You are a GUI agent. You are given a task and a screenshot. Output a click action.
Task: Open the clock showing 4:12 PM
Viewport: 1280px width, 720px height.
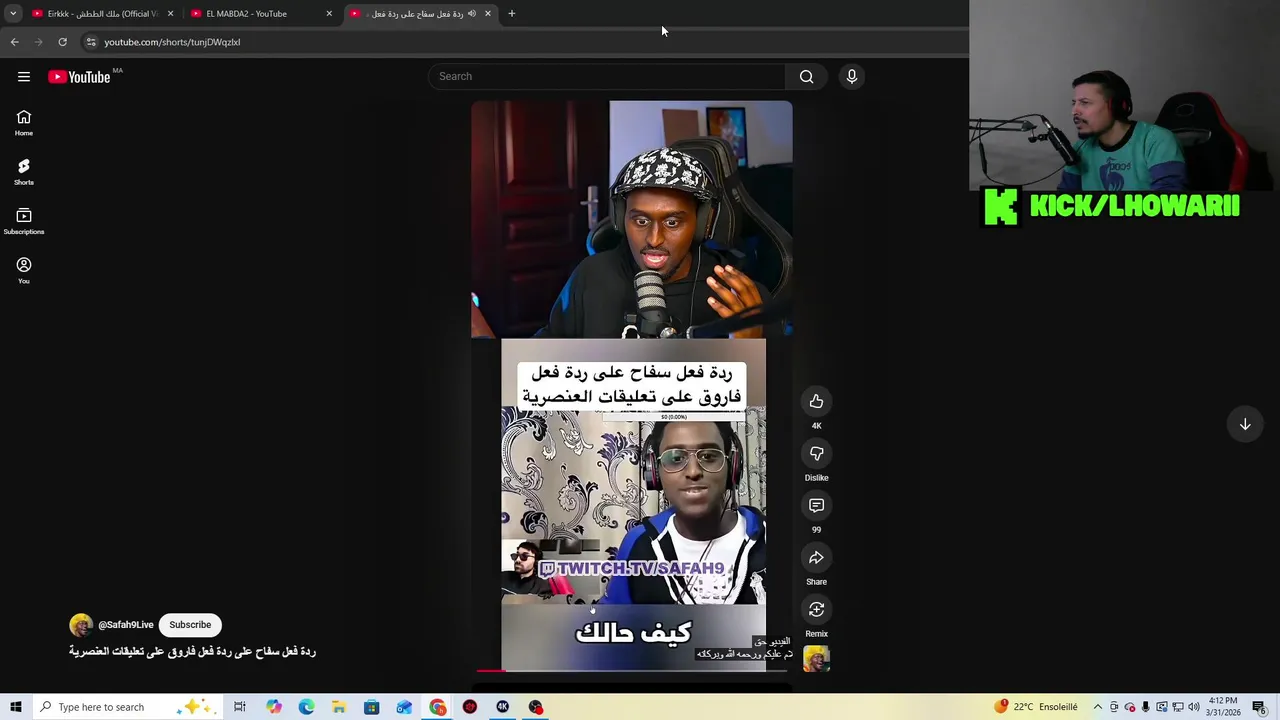point(1223,707)
